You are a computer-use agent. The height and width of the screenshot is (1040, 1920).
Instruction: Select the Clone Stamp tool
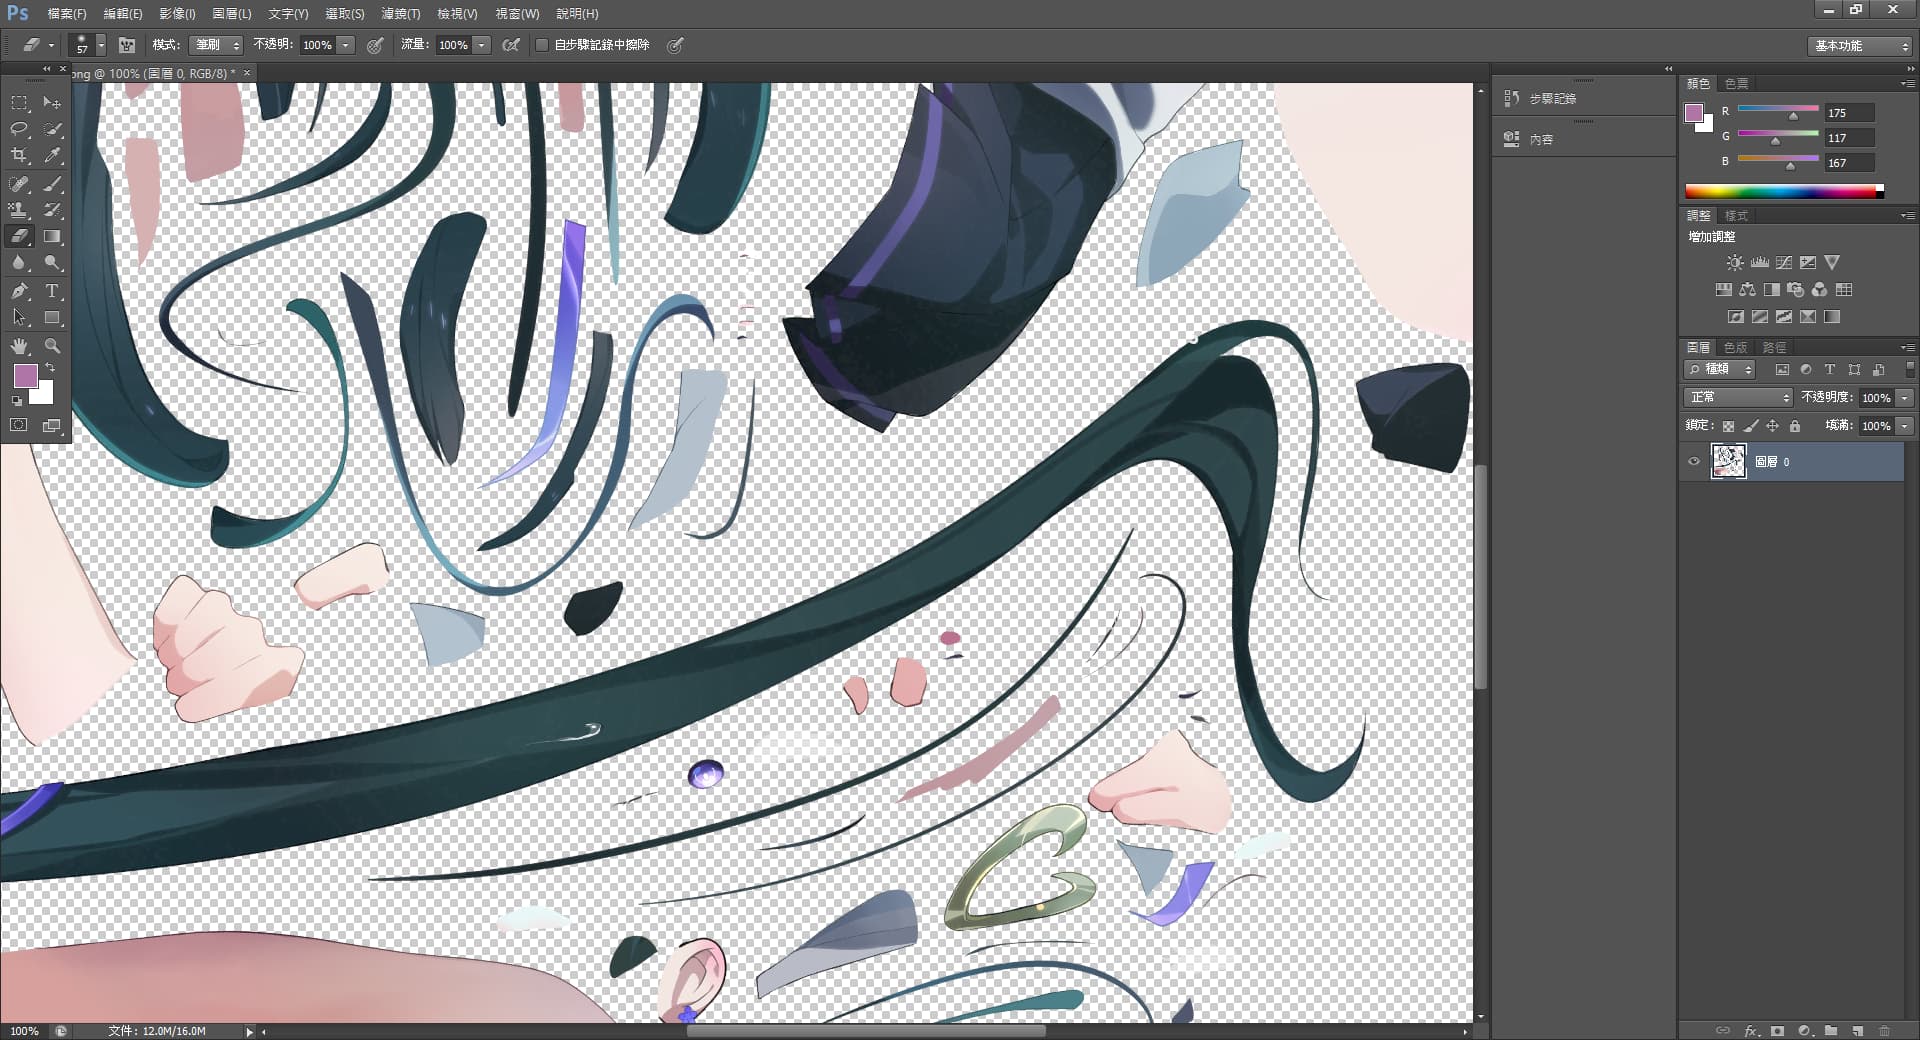point(19,210)
